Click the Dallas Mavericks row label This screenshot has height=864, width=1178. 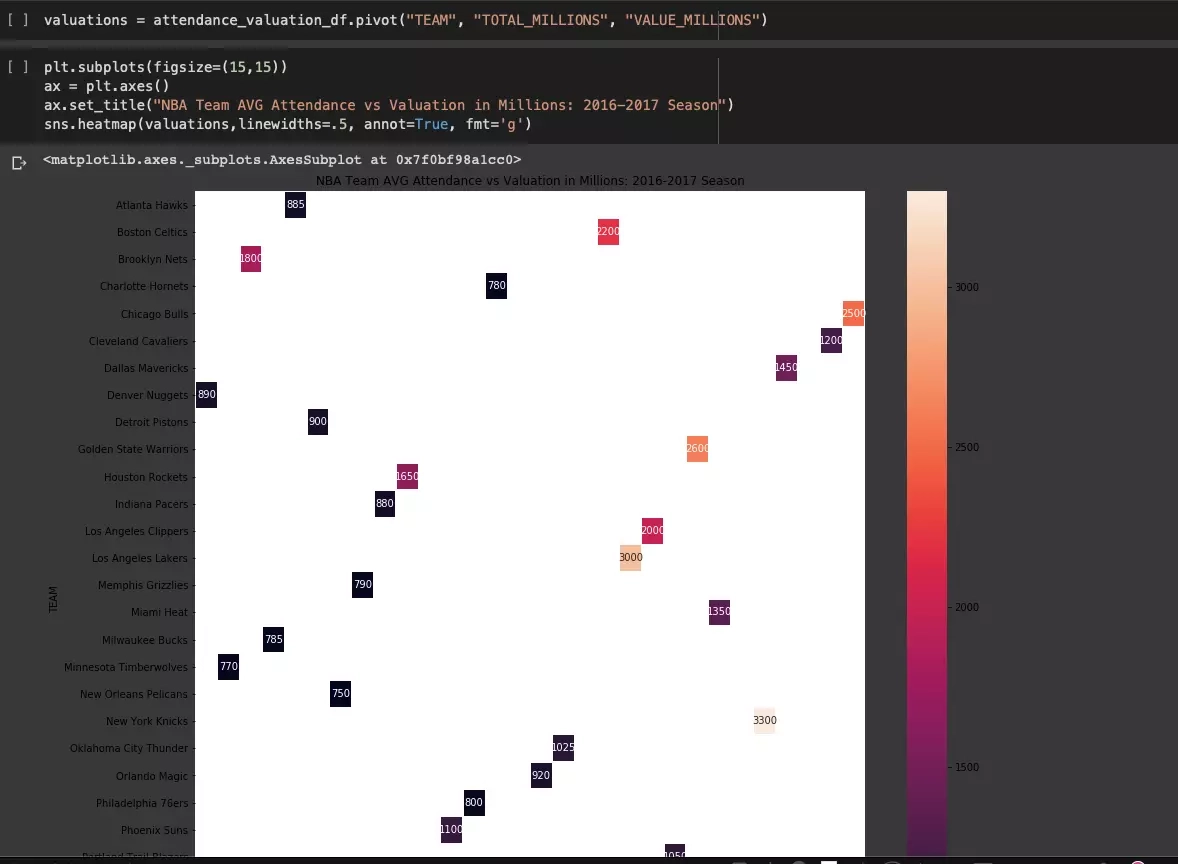click(x=146, y=368)
